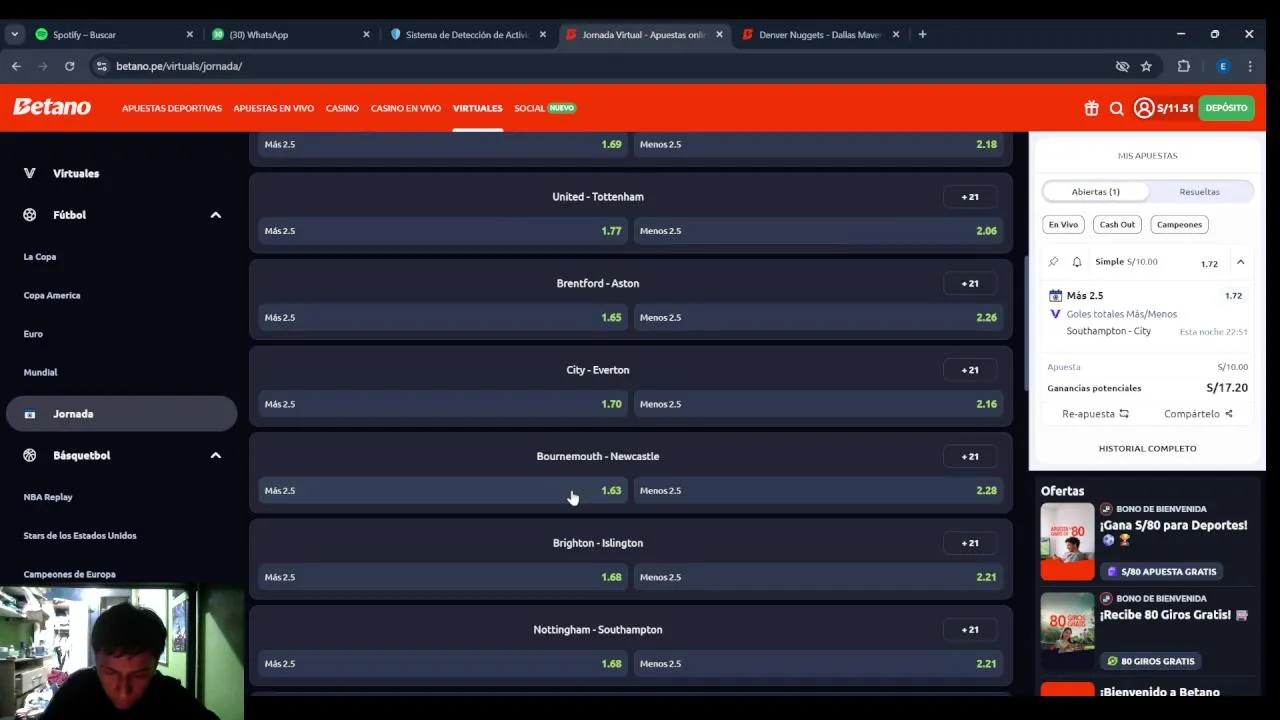
Task: Open the S/80 para Deportes offer thumbnail
Action: click(1067, 541)
